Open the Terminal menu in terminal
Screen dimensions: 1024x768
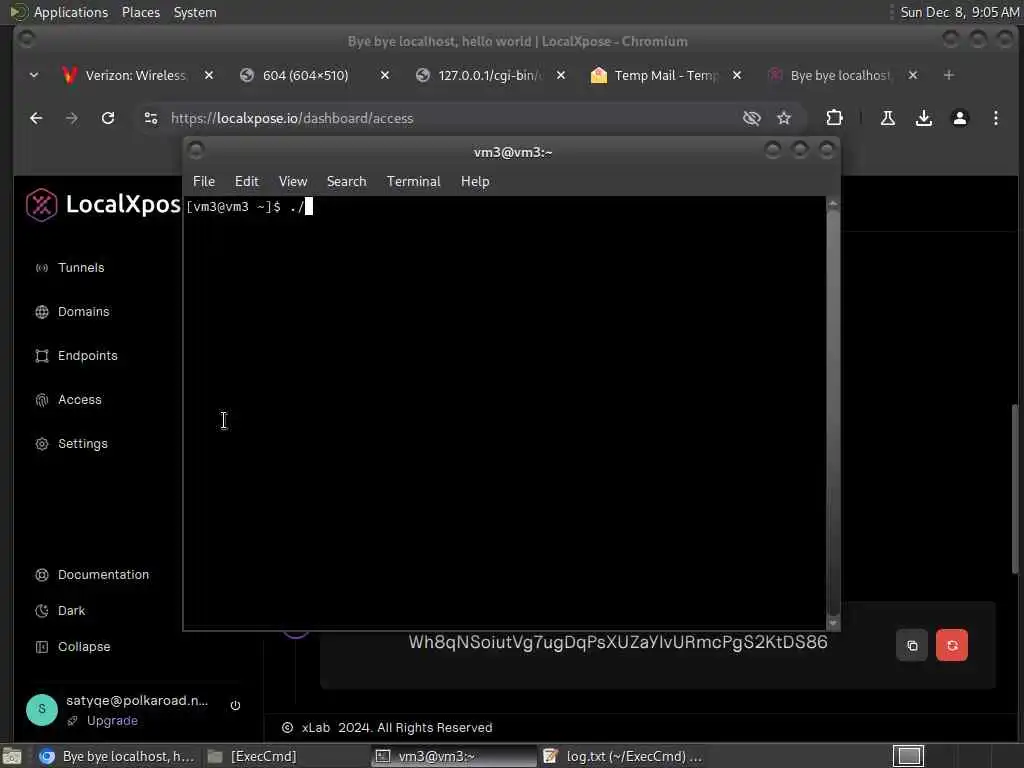(413, 182)
